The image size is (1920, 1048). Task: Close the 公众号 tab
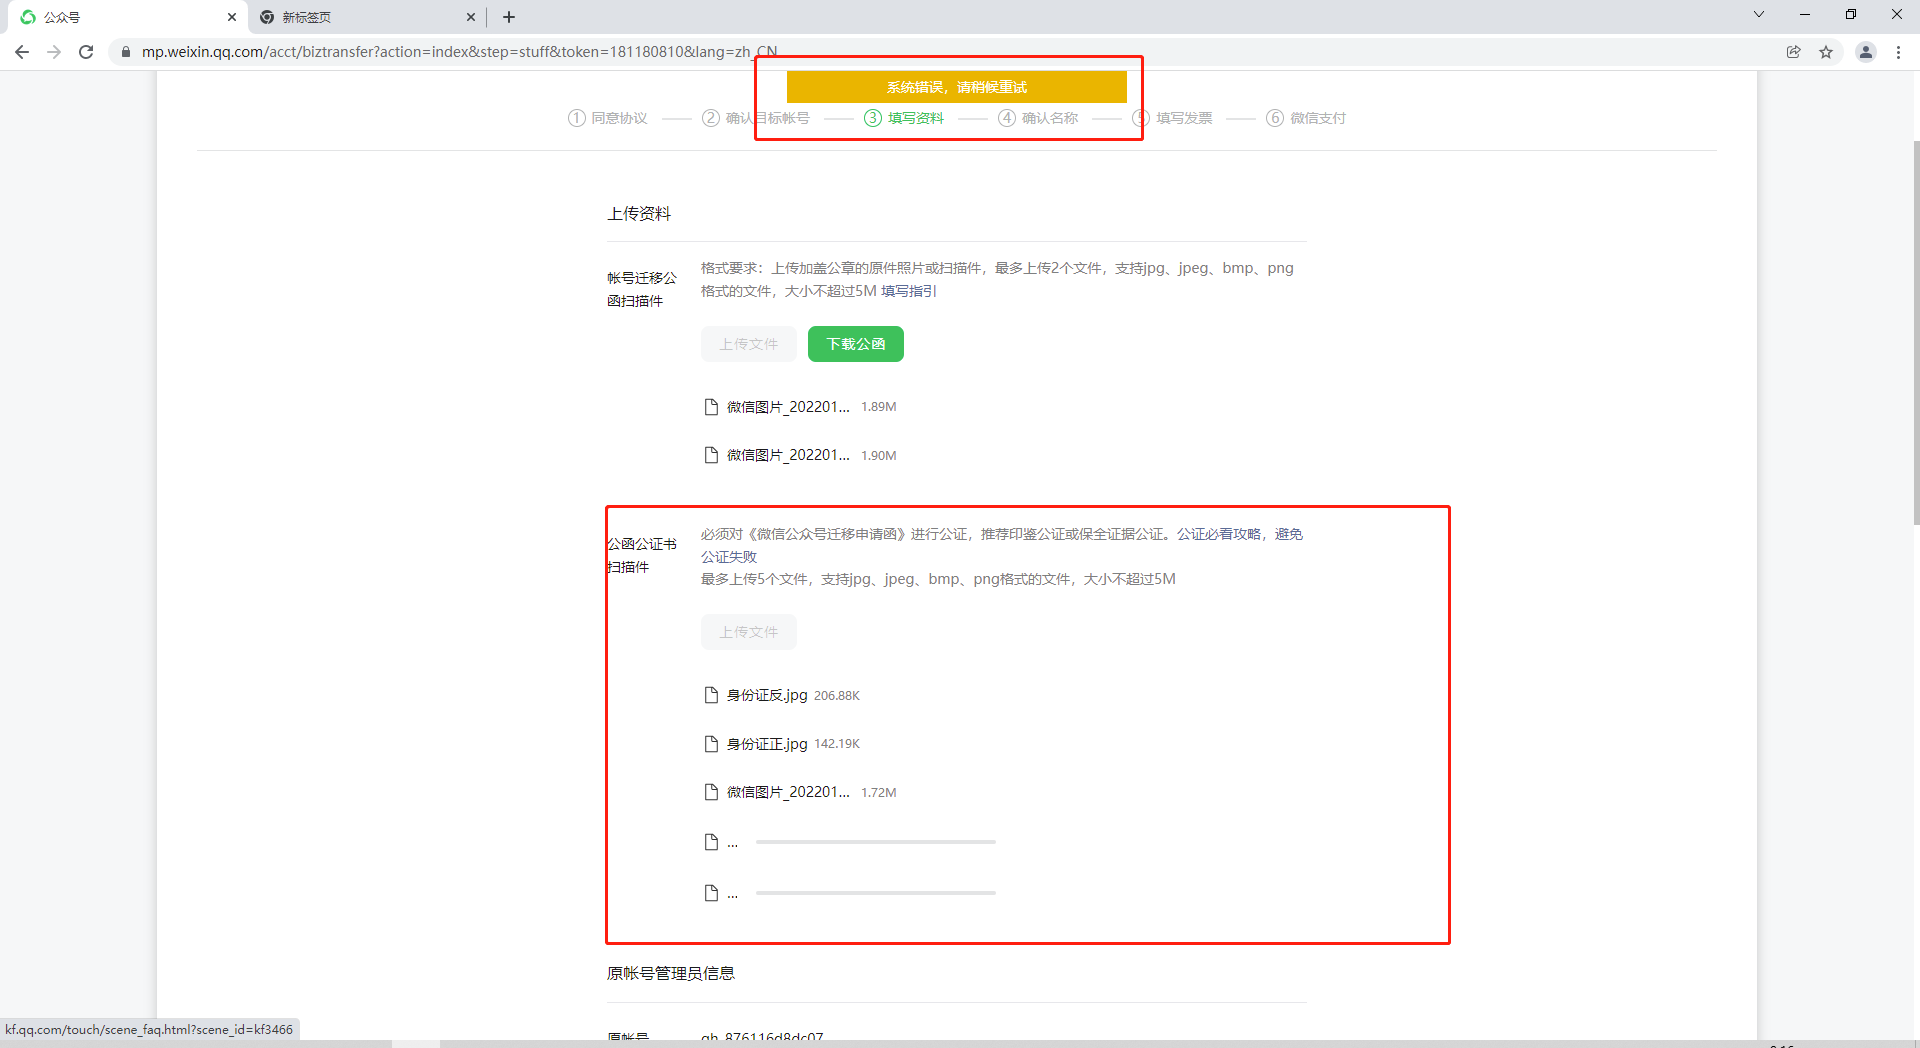(x=232, y=17)
